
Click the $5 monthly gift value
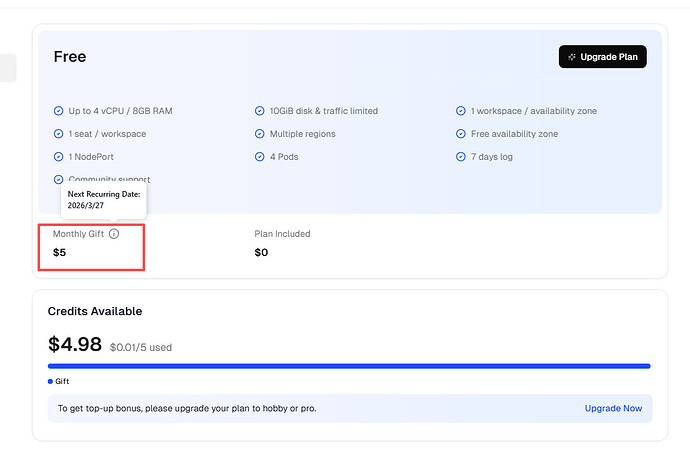coord(59,253)
